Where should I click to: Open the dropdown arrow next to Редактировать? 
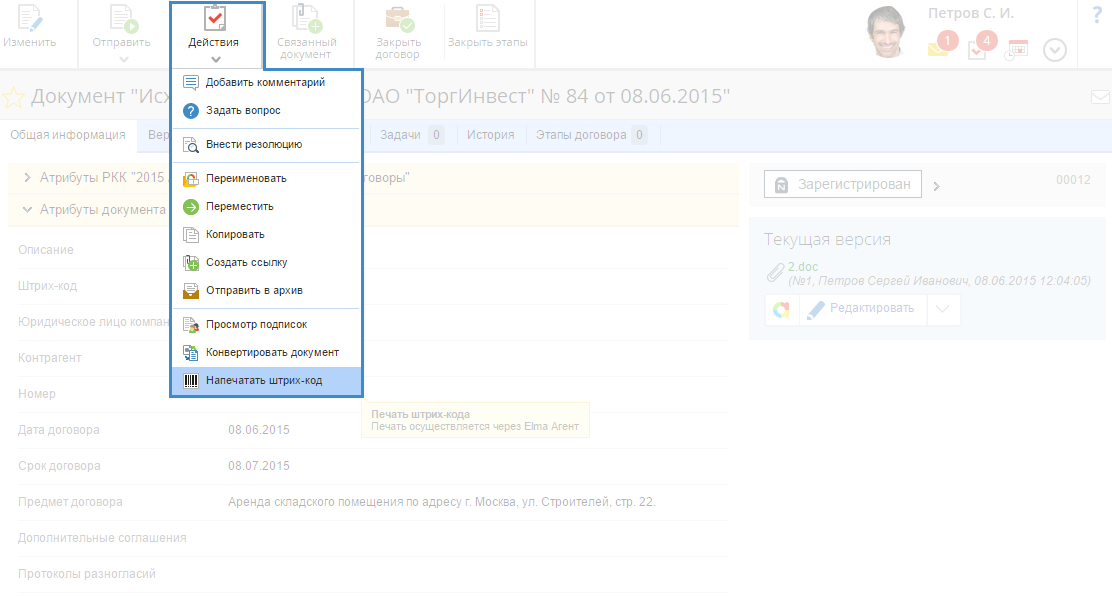(x=943, y=309)
